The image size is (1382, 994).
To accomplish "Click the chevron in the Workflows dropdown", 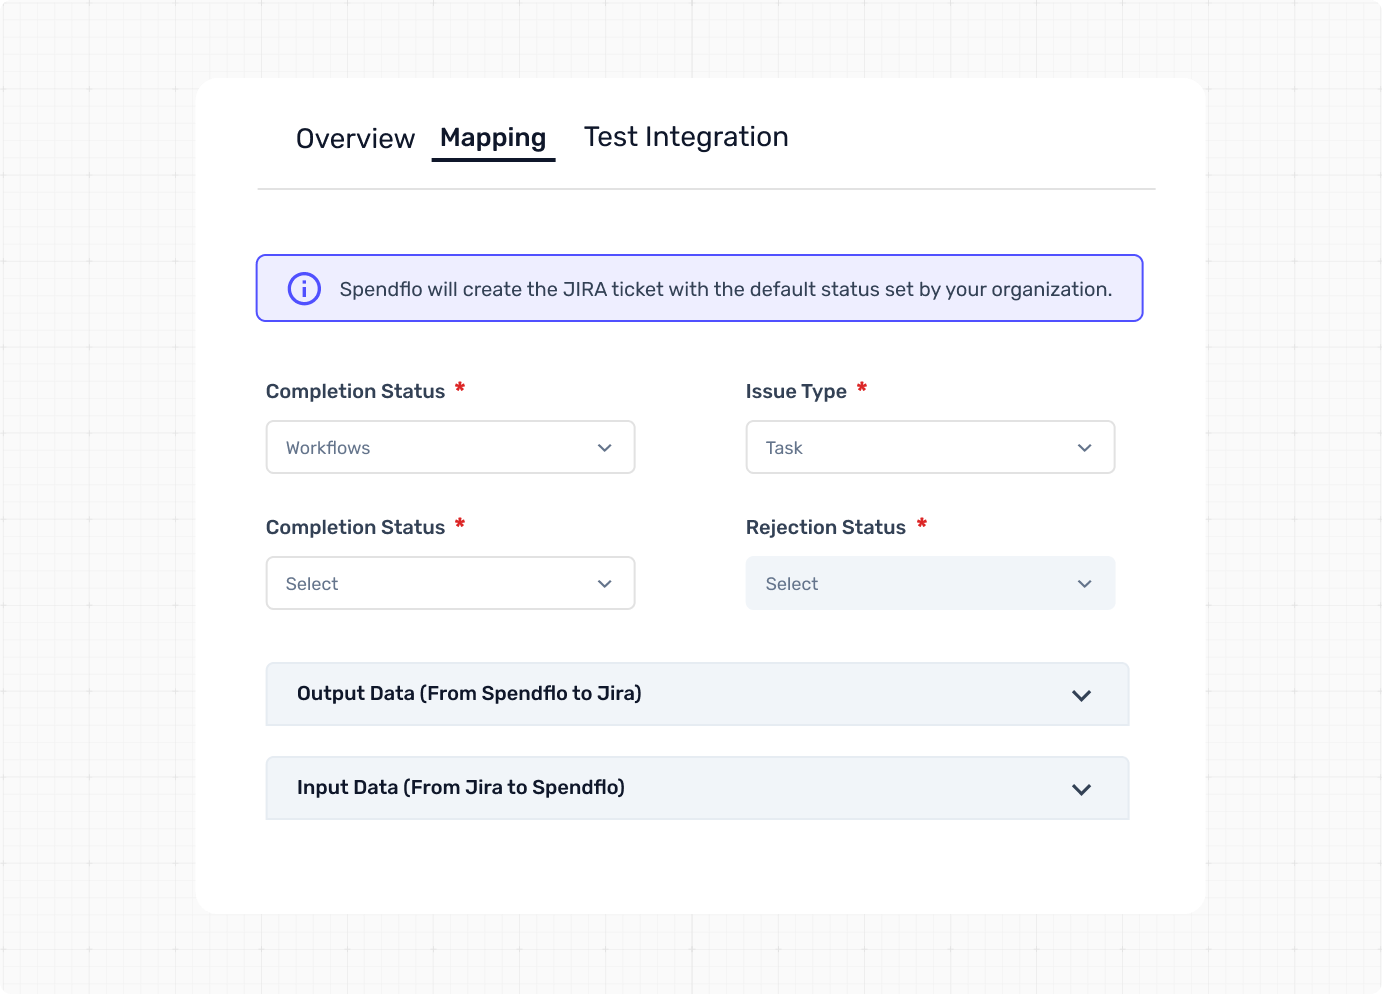I will pos(604,448).
